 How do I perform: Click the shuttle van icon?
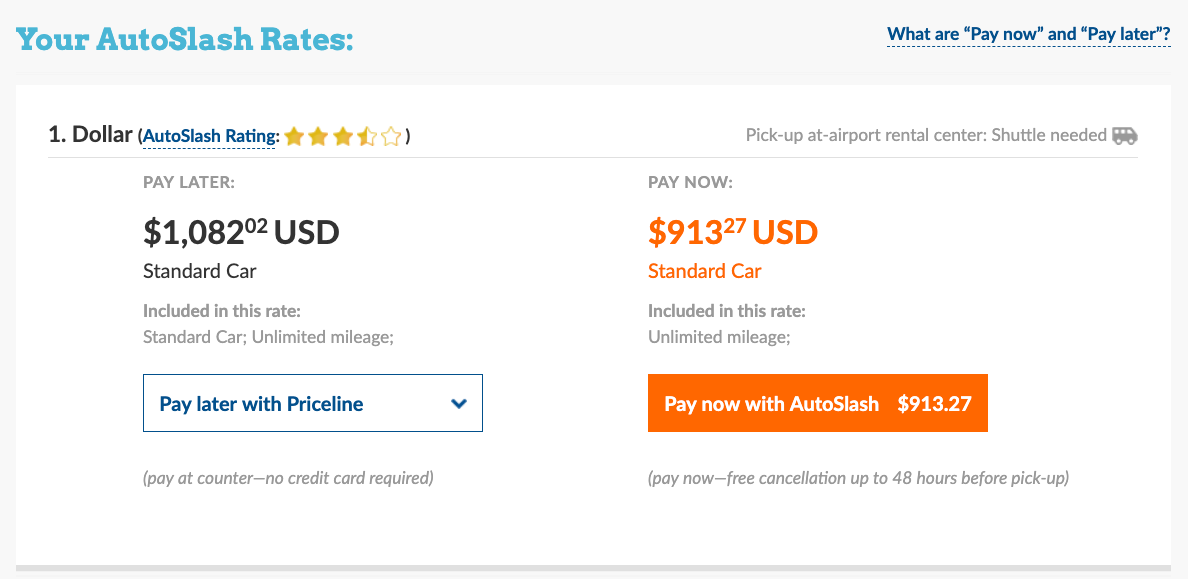pyautogui.click(x=1125, y=135)
